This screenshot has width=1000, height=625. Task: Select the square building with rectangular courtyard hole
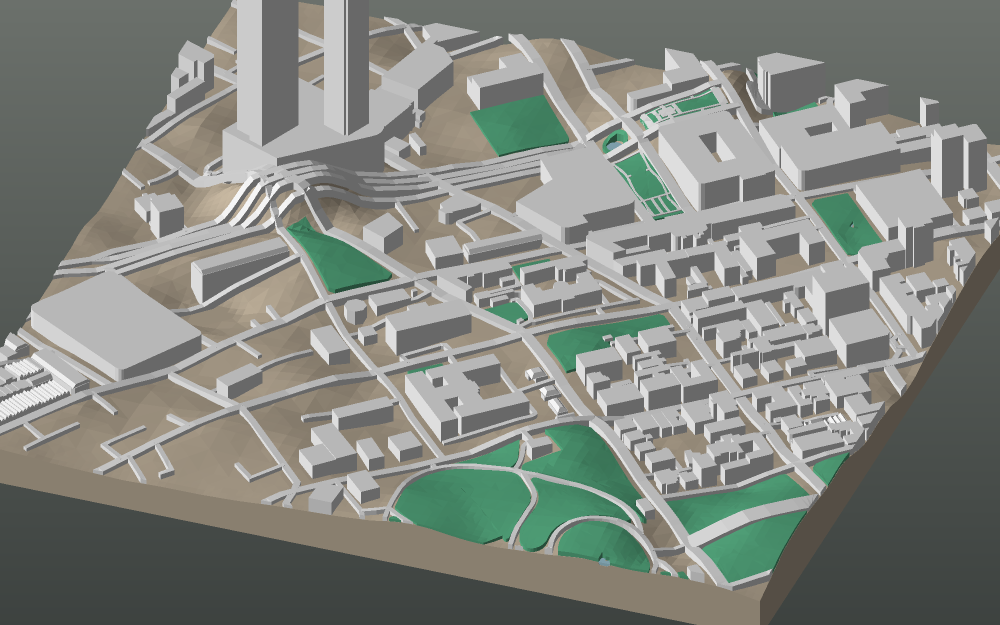715,159
